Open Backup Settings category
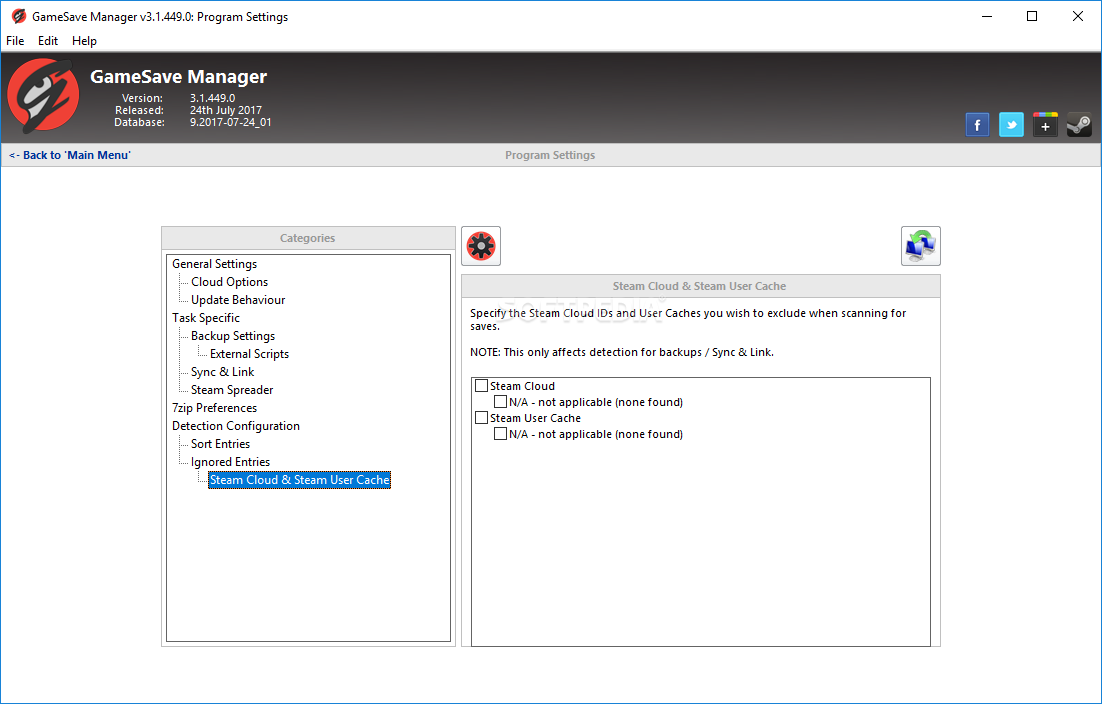Viewport: 1102px width, 704px height. point(233,336)
